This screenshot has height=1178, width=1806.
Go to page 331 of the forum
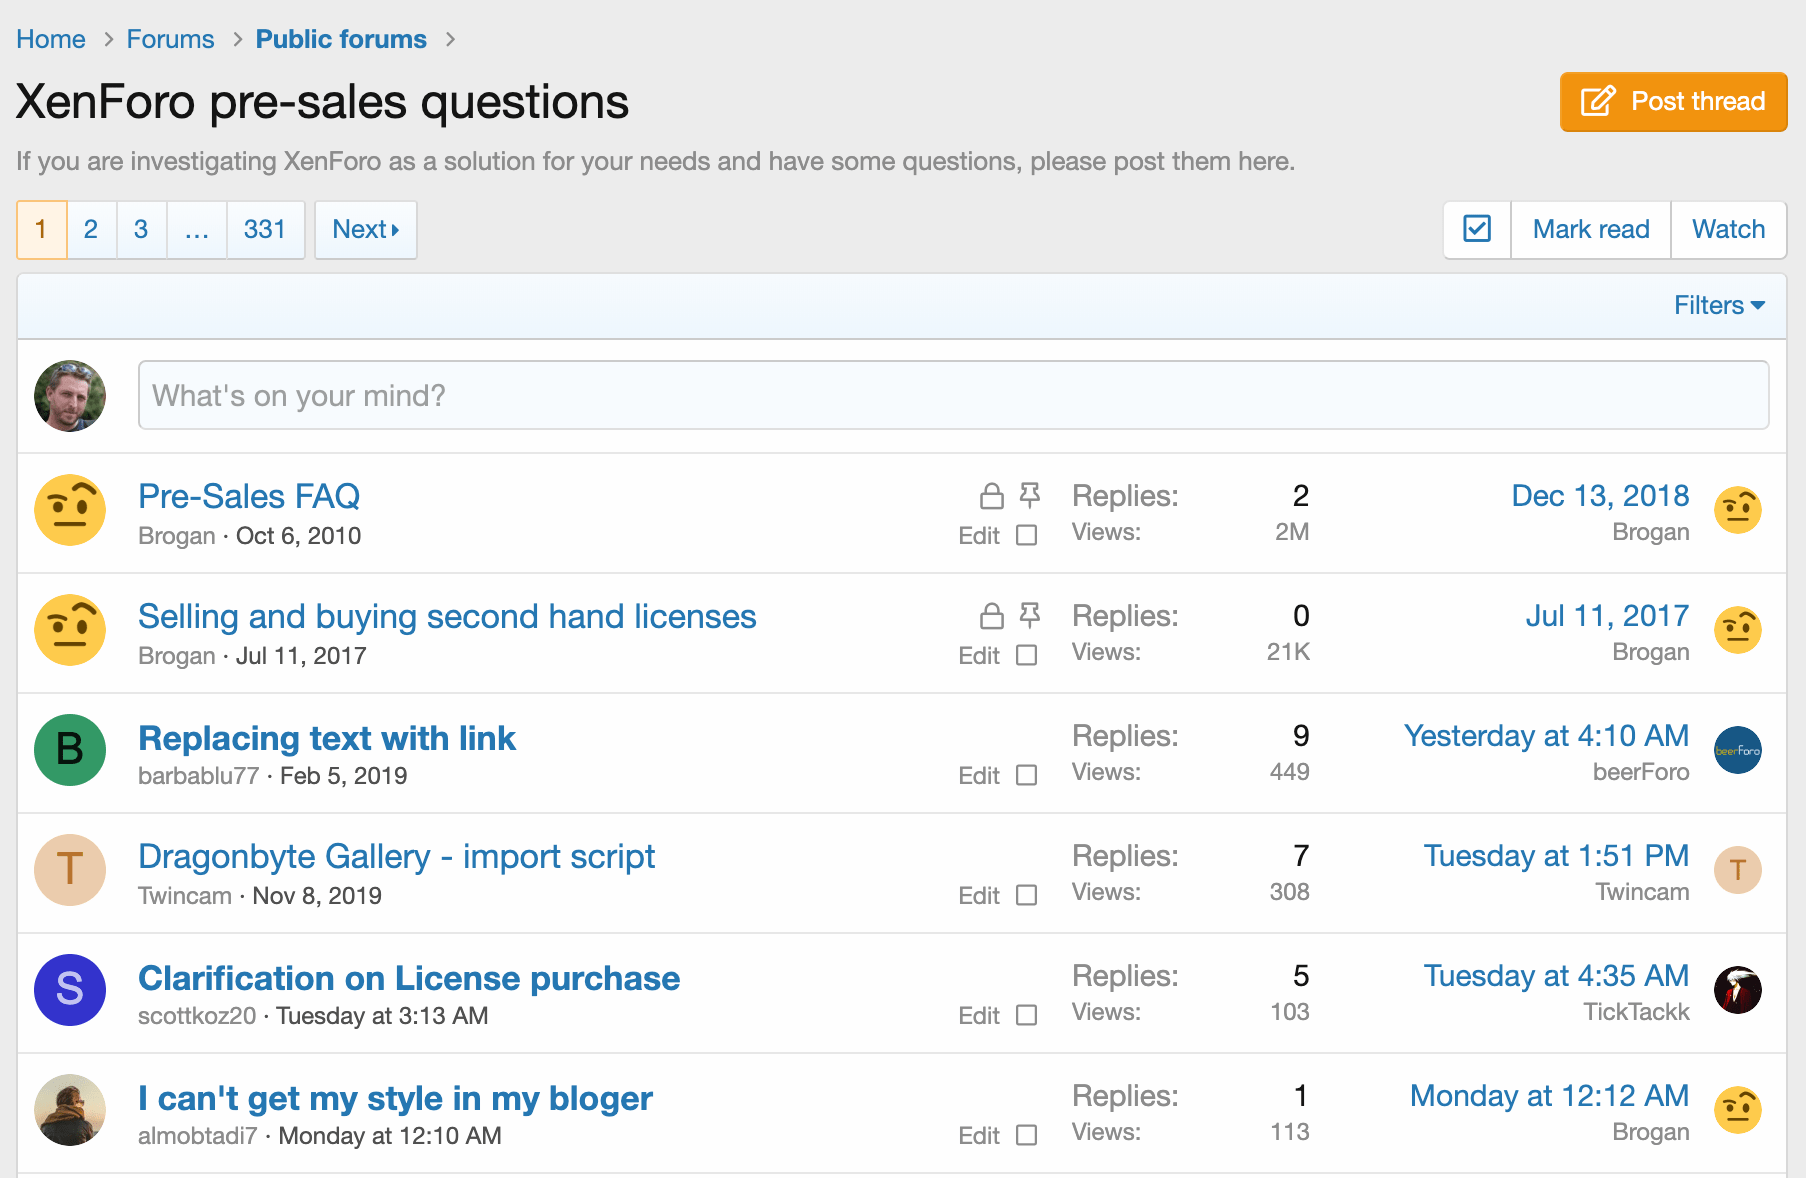click(x=265, y=230)
